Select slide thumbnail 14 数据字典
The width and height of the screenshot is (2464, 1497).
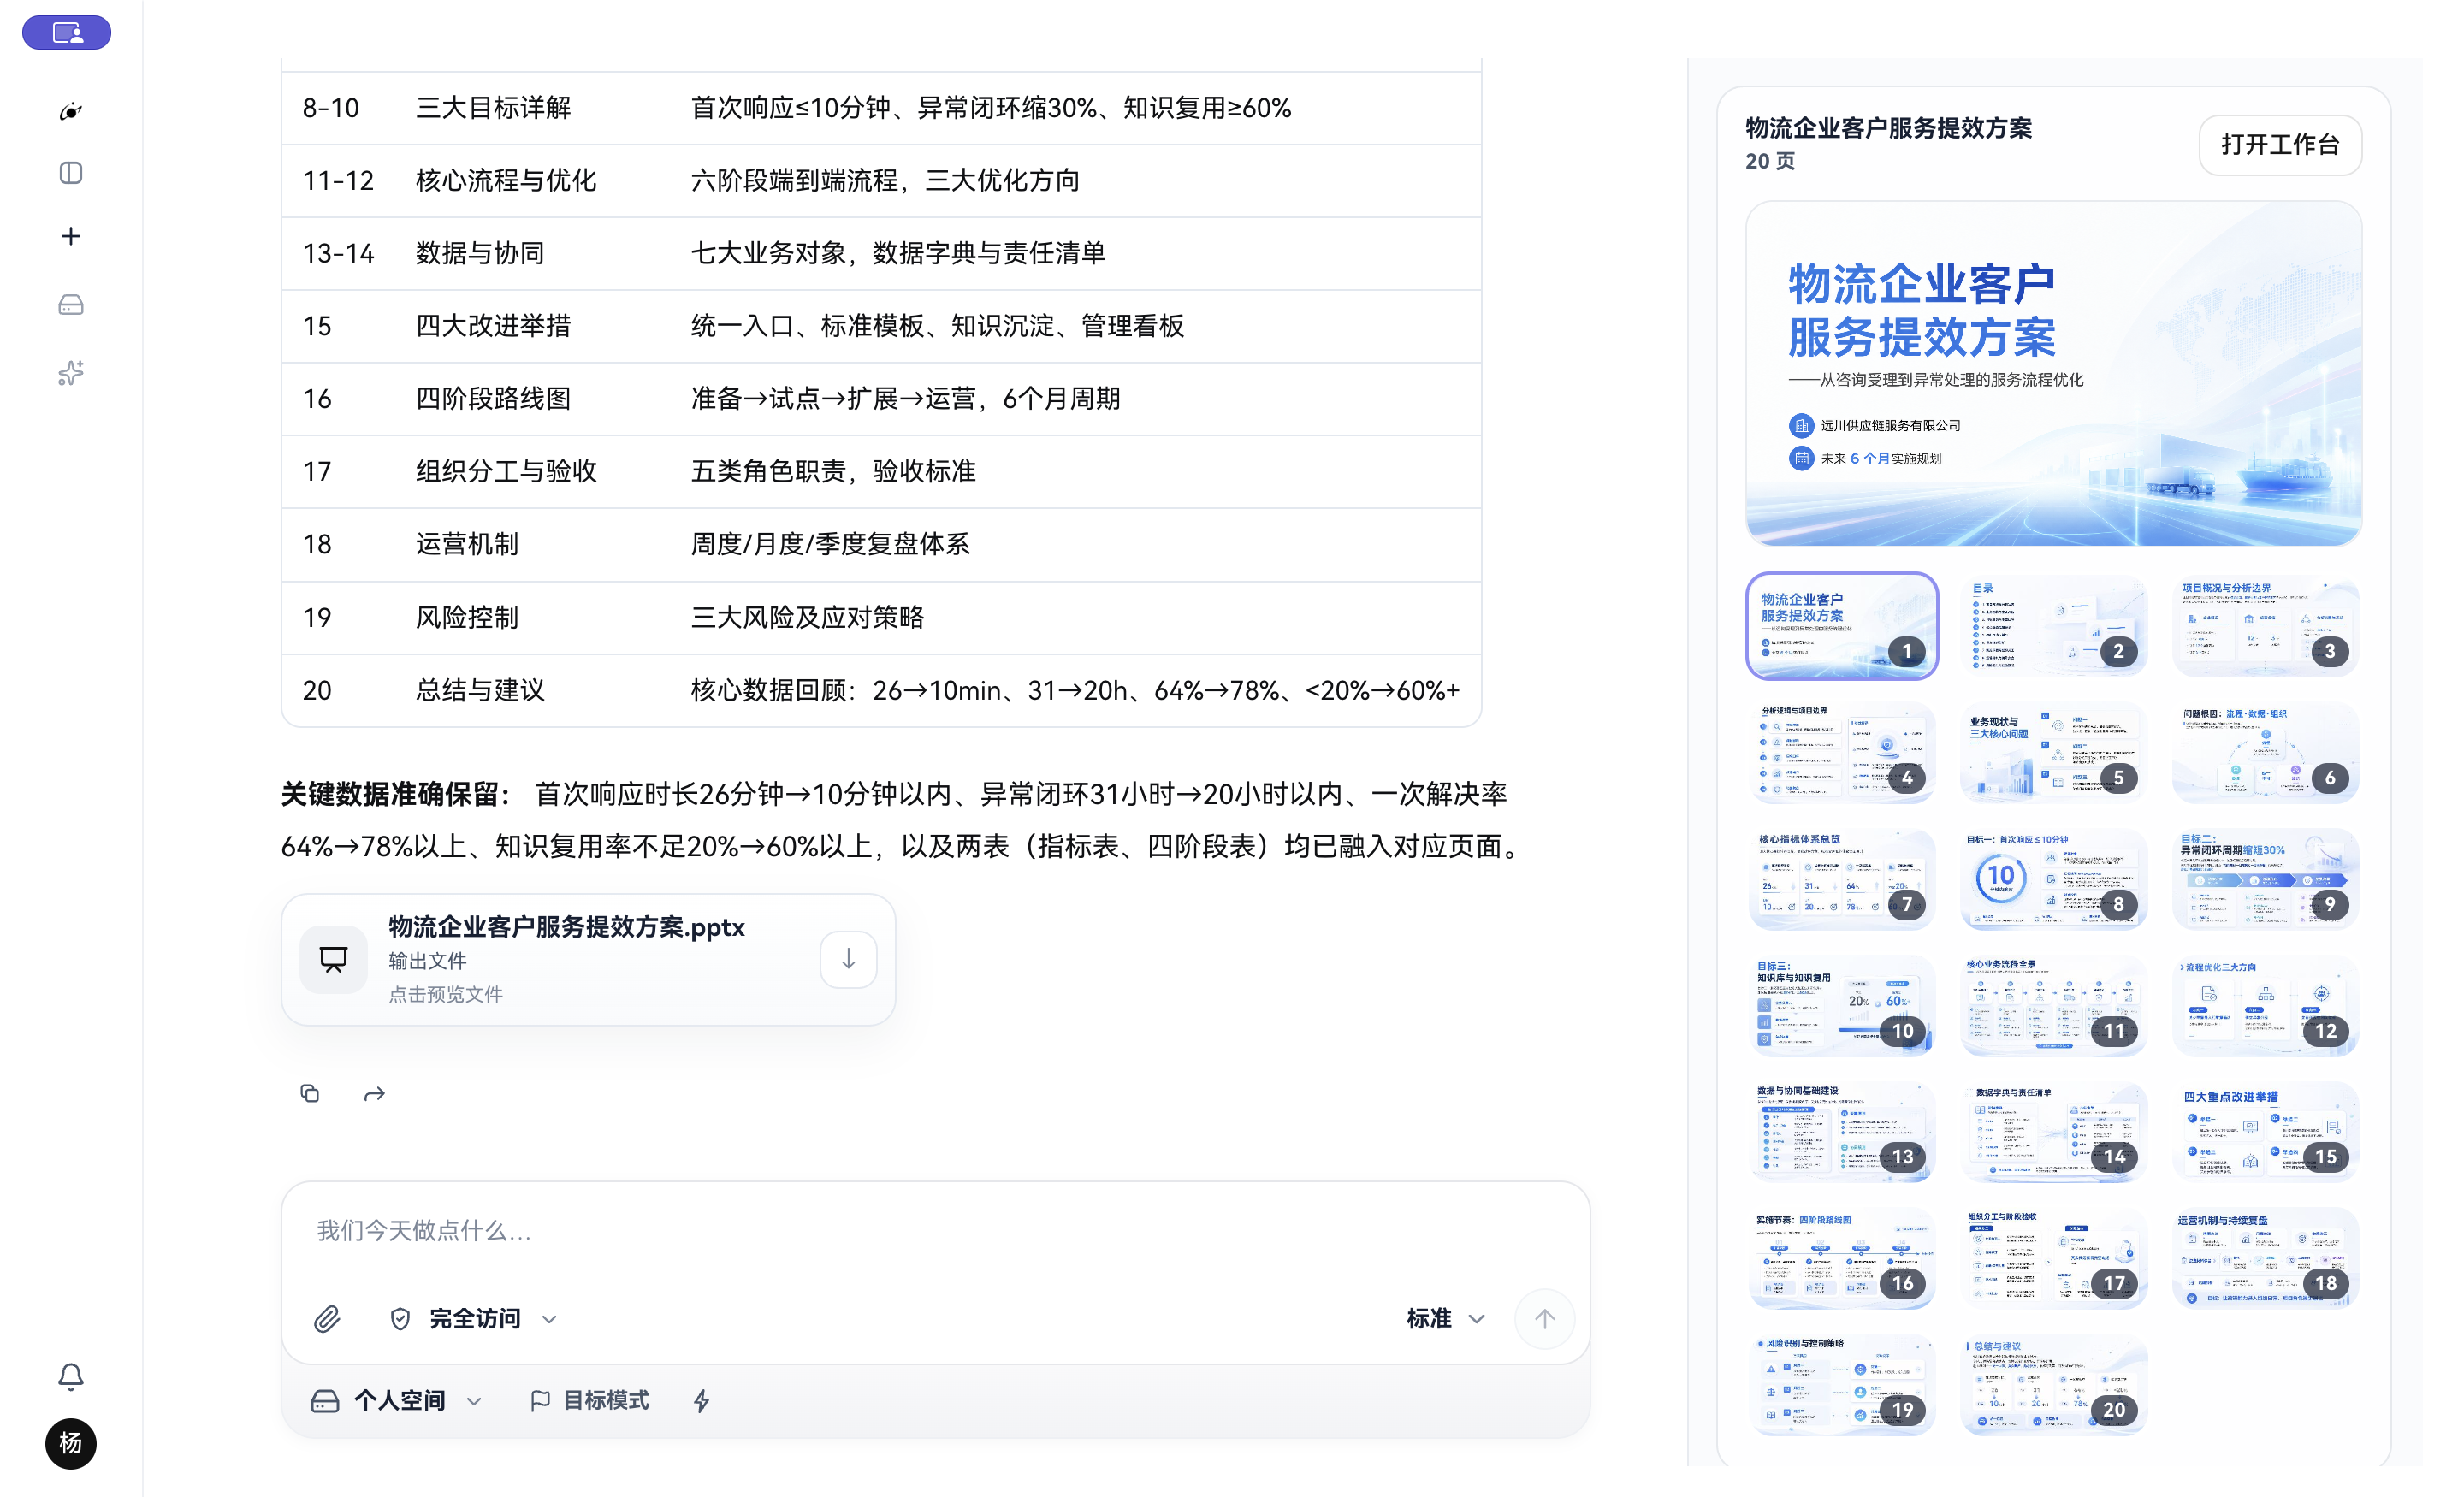[2053, 1131]
